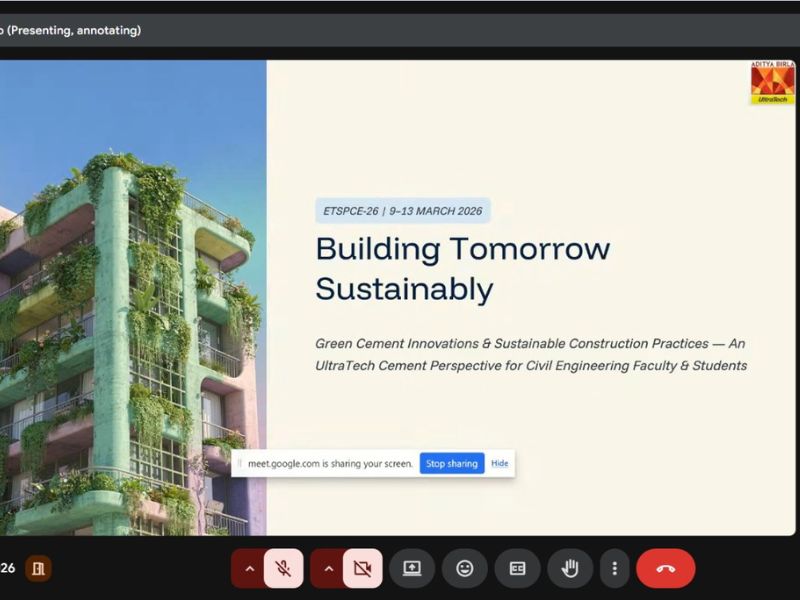This screenshot has width=800, height=600.
Task: Expand video settings chevron beside camera
Action: (327, 569)
